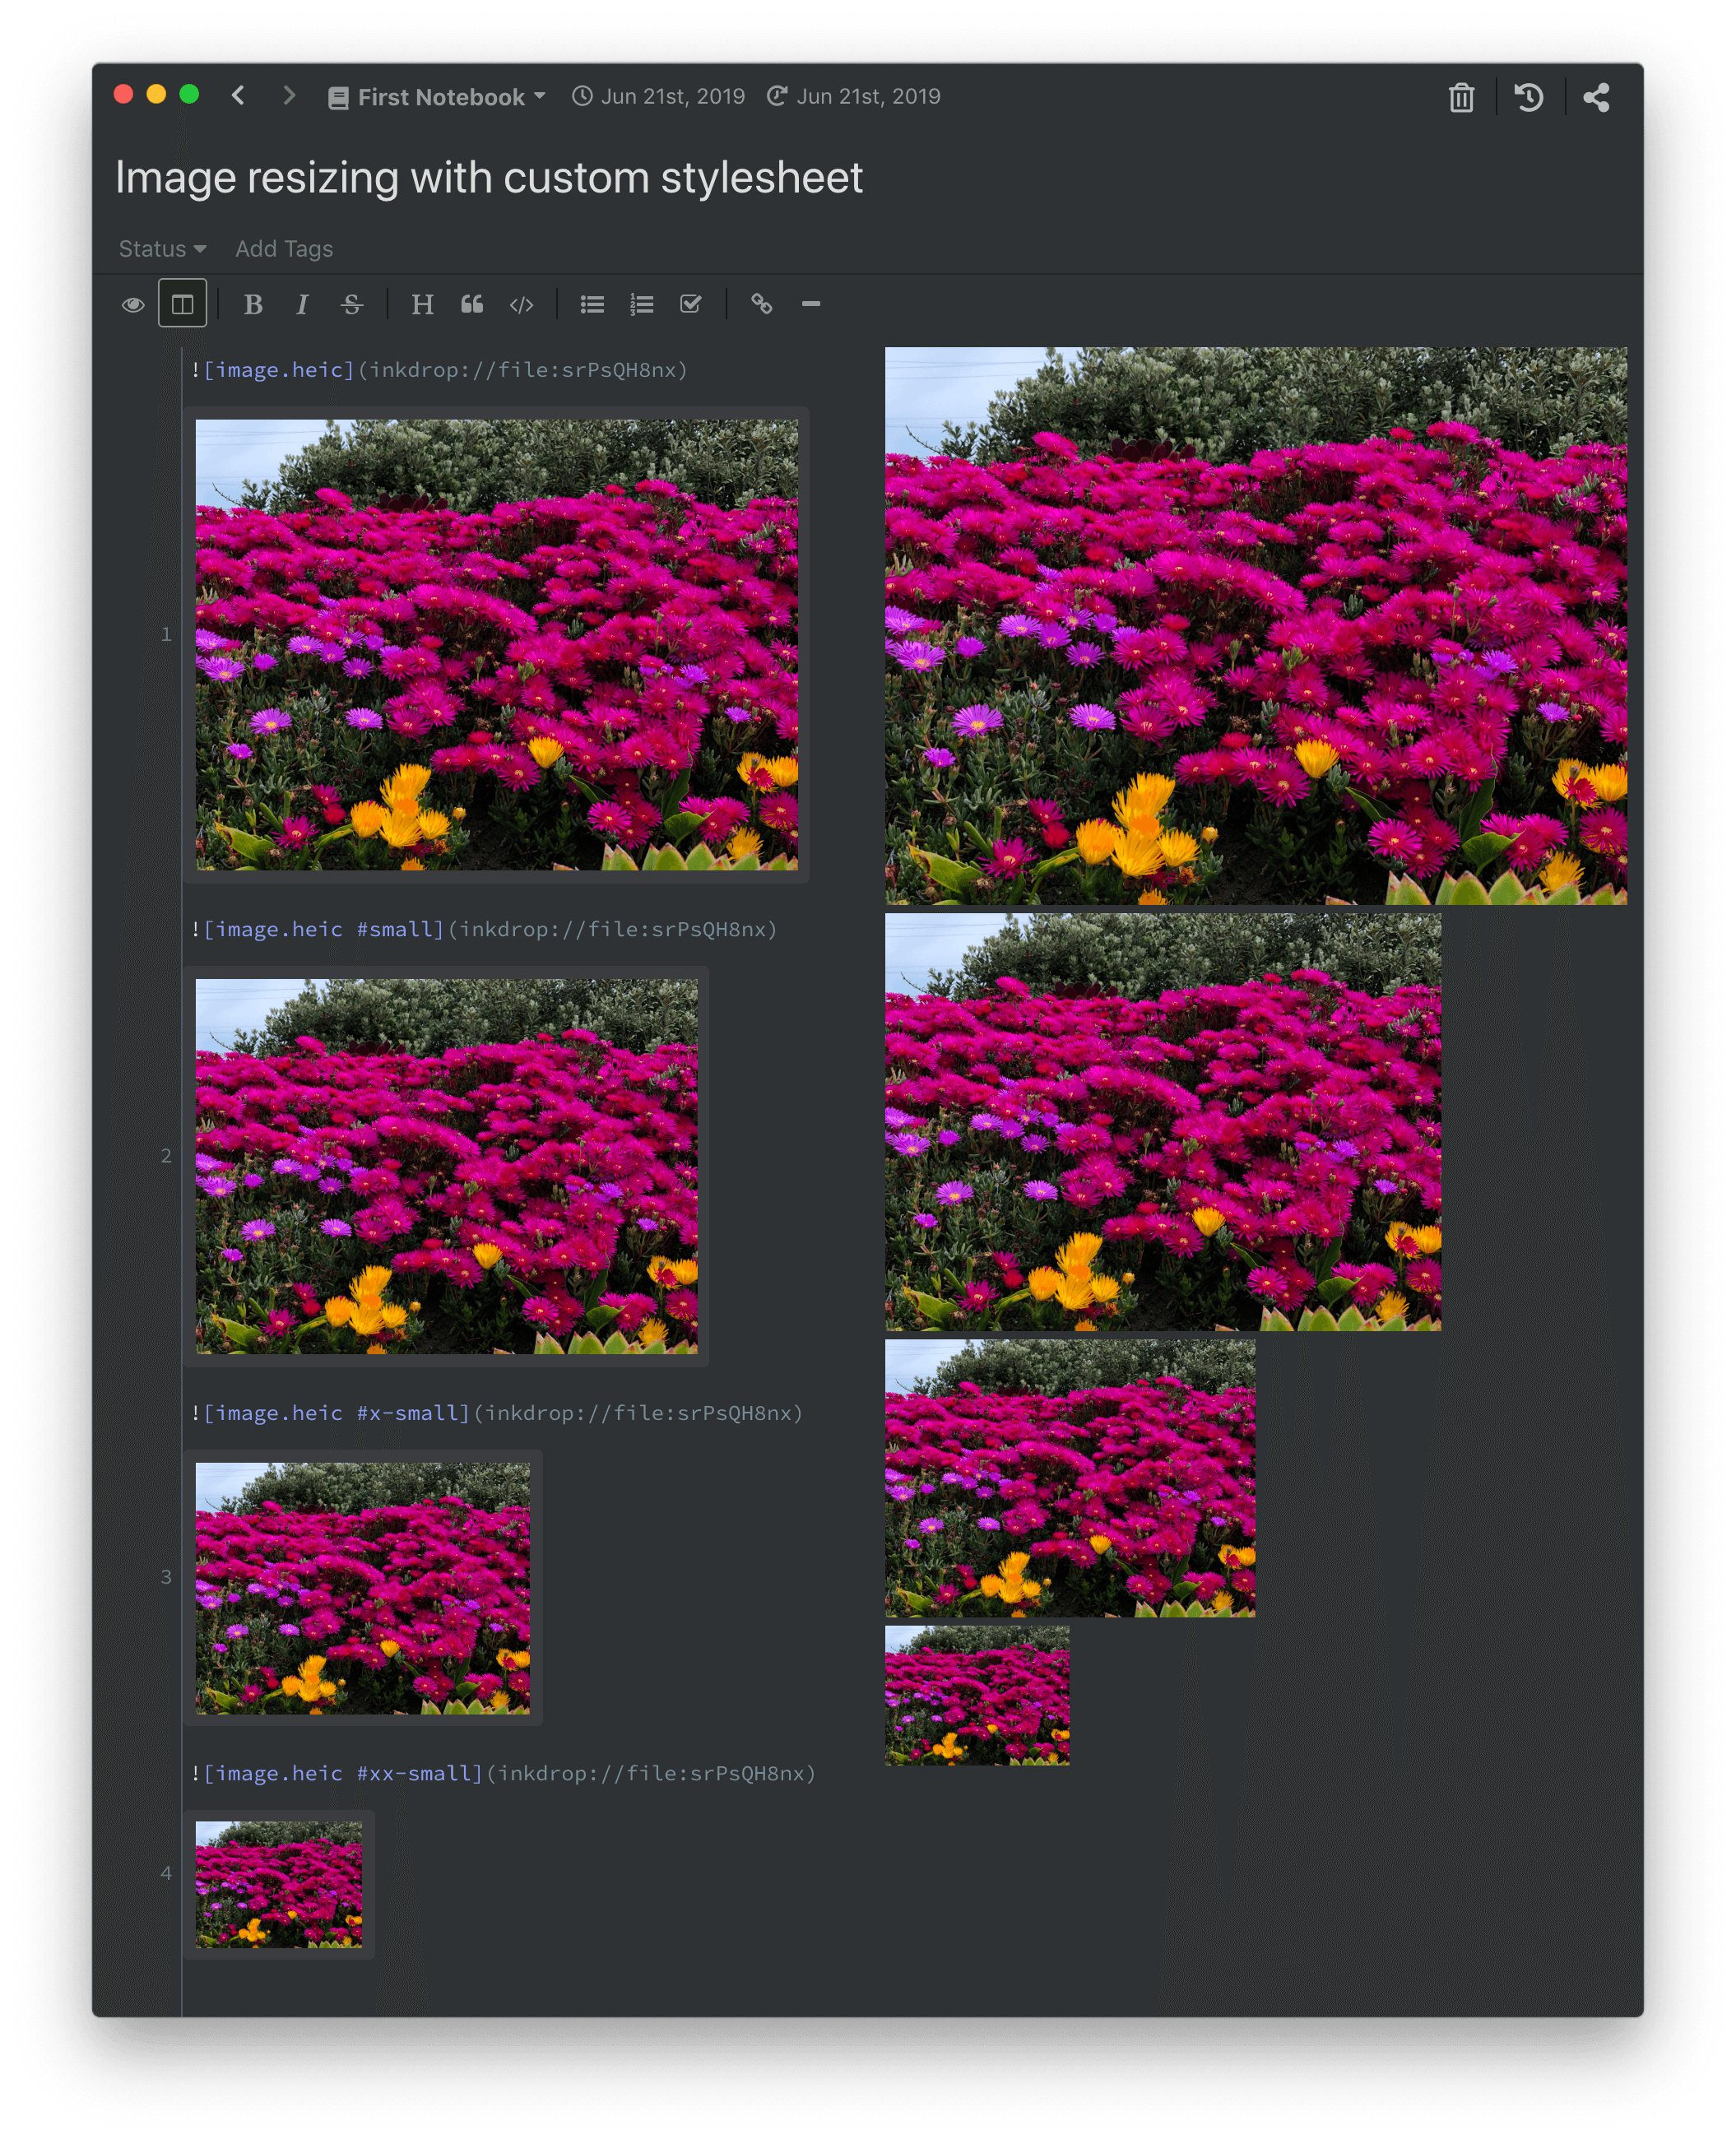
Task: Open the revision history
Action: click(1528, 97)
